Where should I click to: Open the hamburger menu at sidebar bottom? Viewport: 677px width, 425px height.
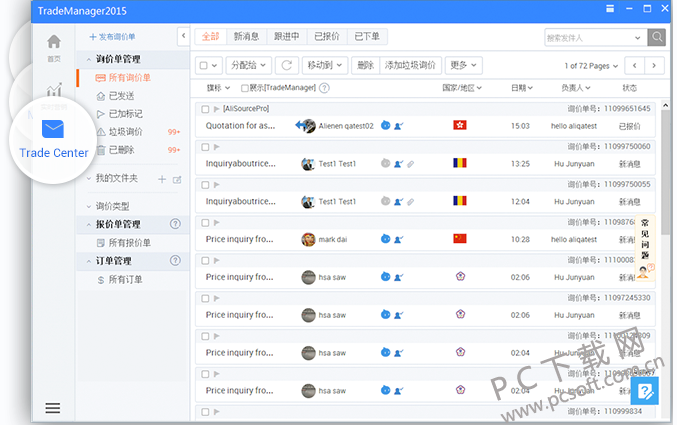[x=53, y=408]
